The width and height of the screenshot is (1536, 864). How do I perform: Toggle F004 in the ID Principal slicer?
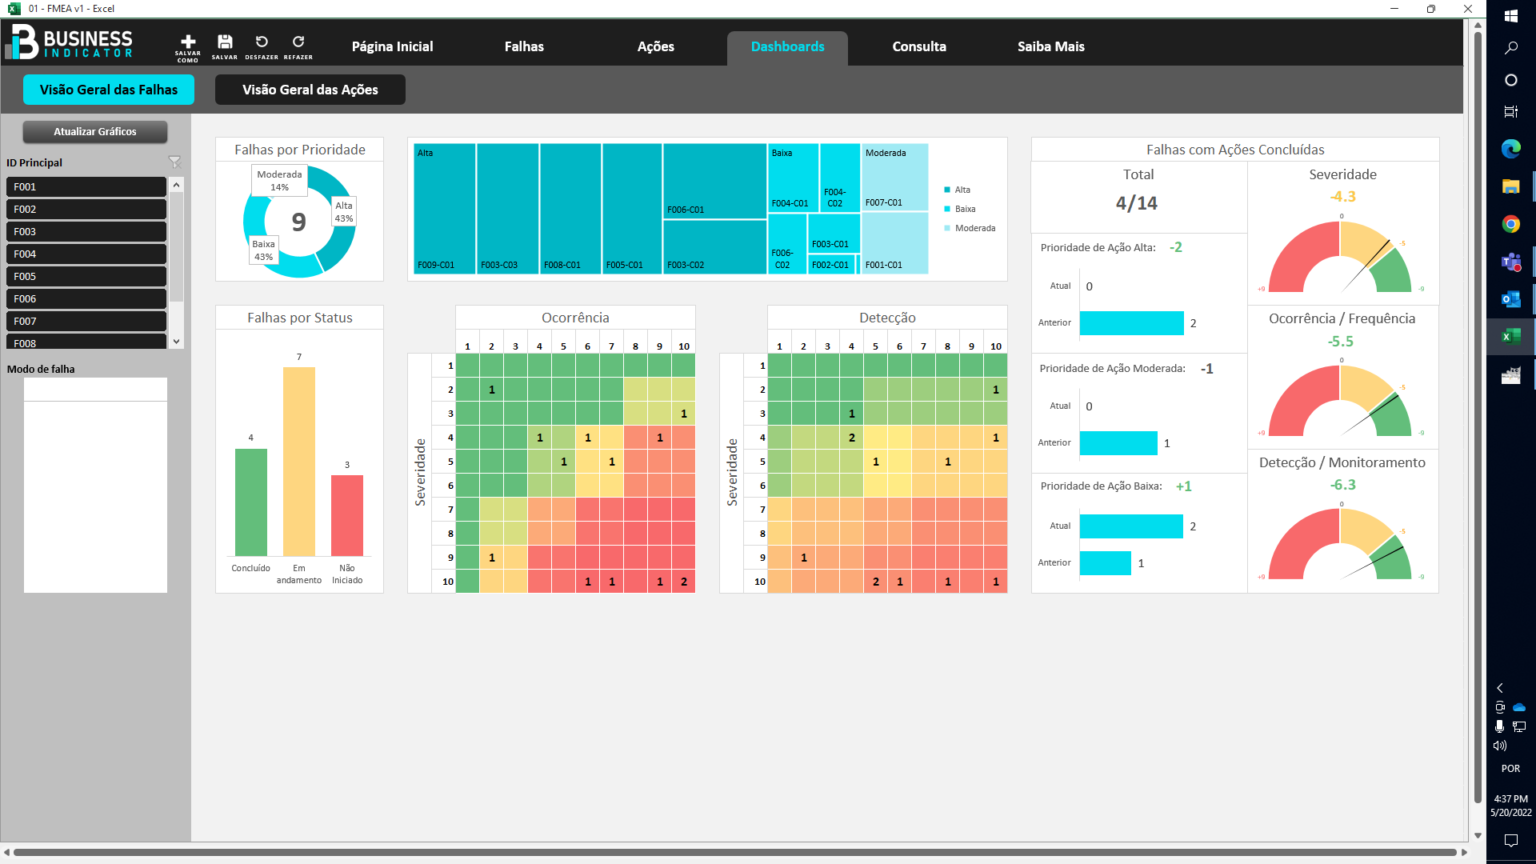point(86,254)
